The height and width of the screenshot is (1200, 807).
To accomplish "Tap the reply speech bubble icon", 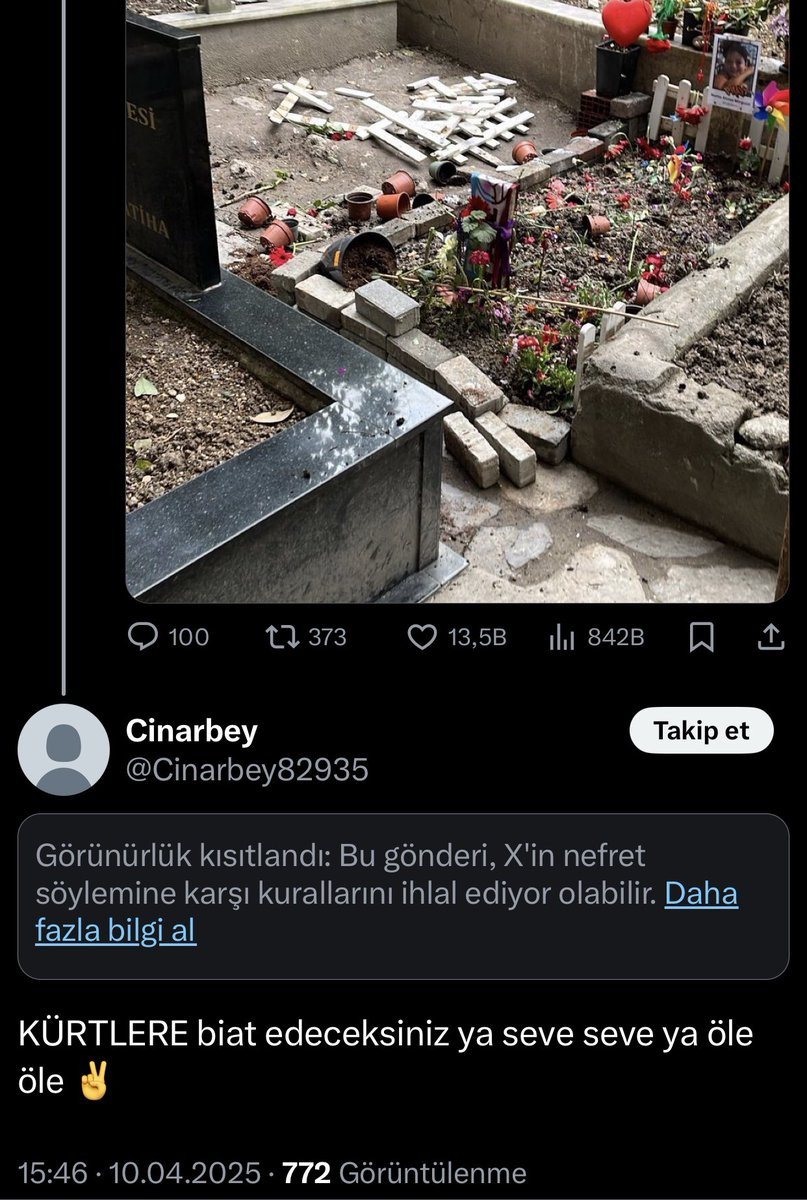I will point(143,637).
